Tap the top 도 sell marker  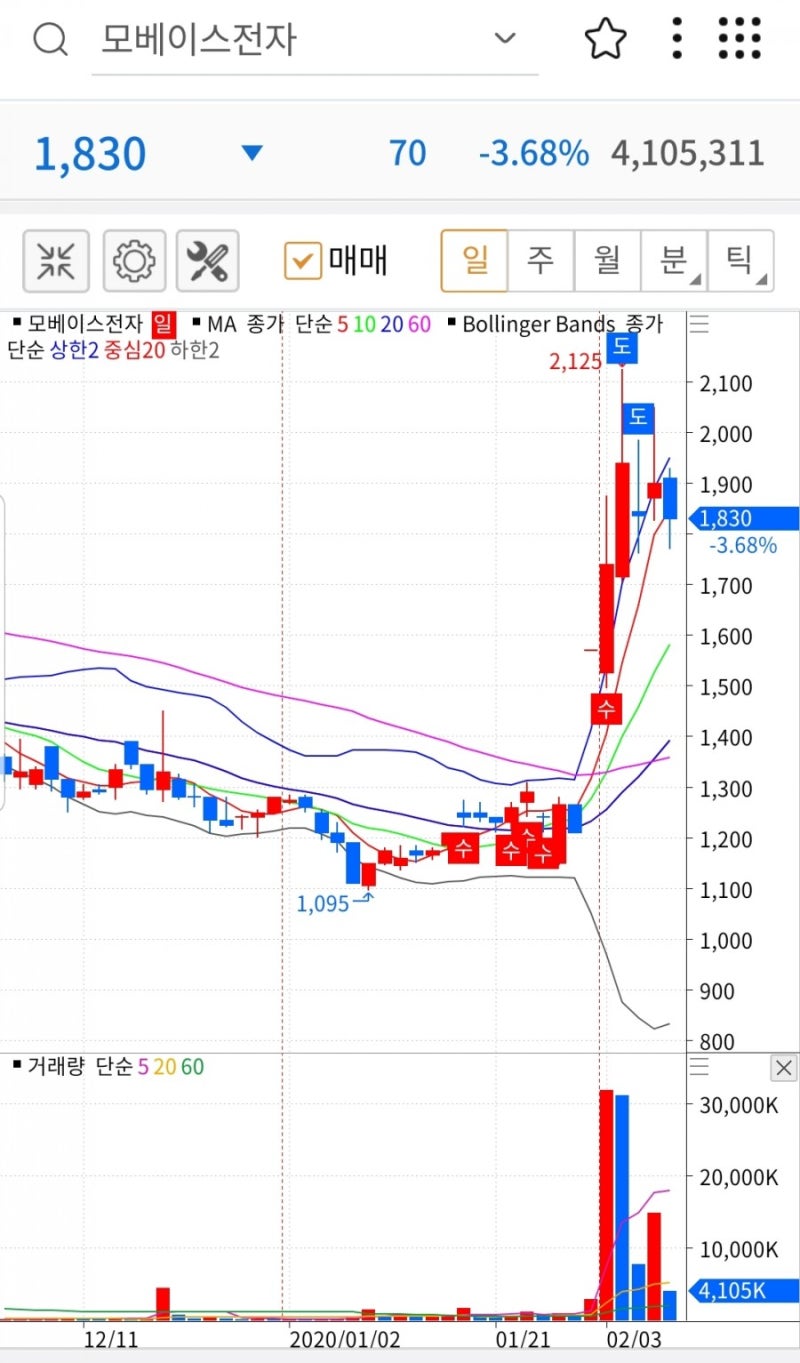coord(621,347)
